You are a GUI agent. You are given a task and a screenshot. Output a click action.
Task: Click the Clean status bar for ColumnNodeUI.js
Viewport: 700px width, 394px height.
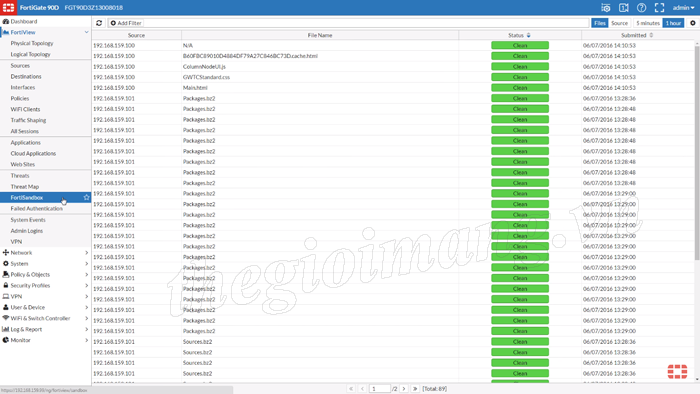520,66
